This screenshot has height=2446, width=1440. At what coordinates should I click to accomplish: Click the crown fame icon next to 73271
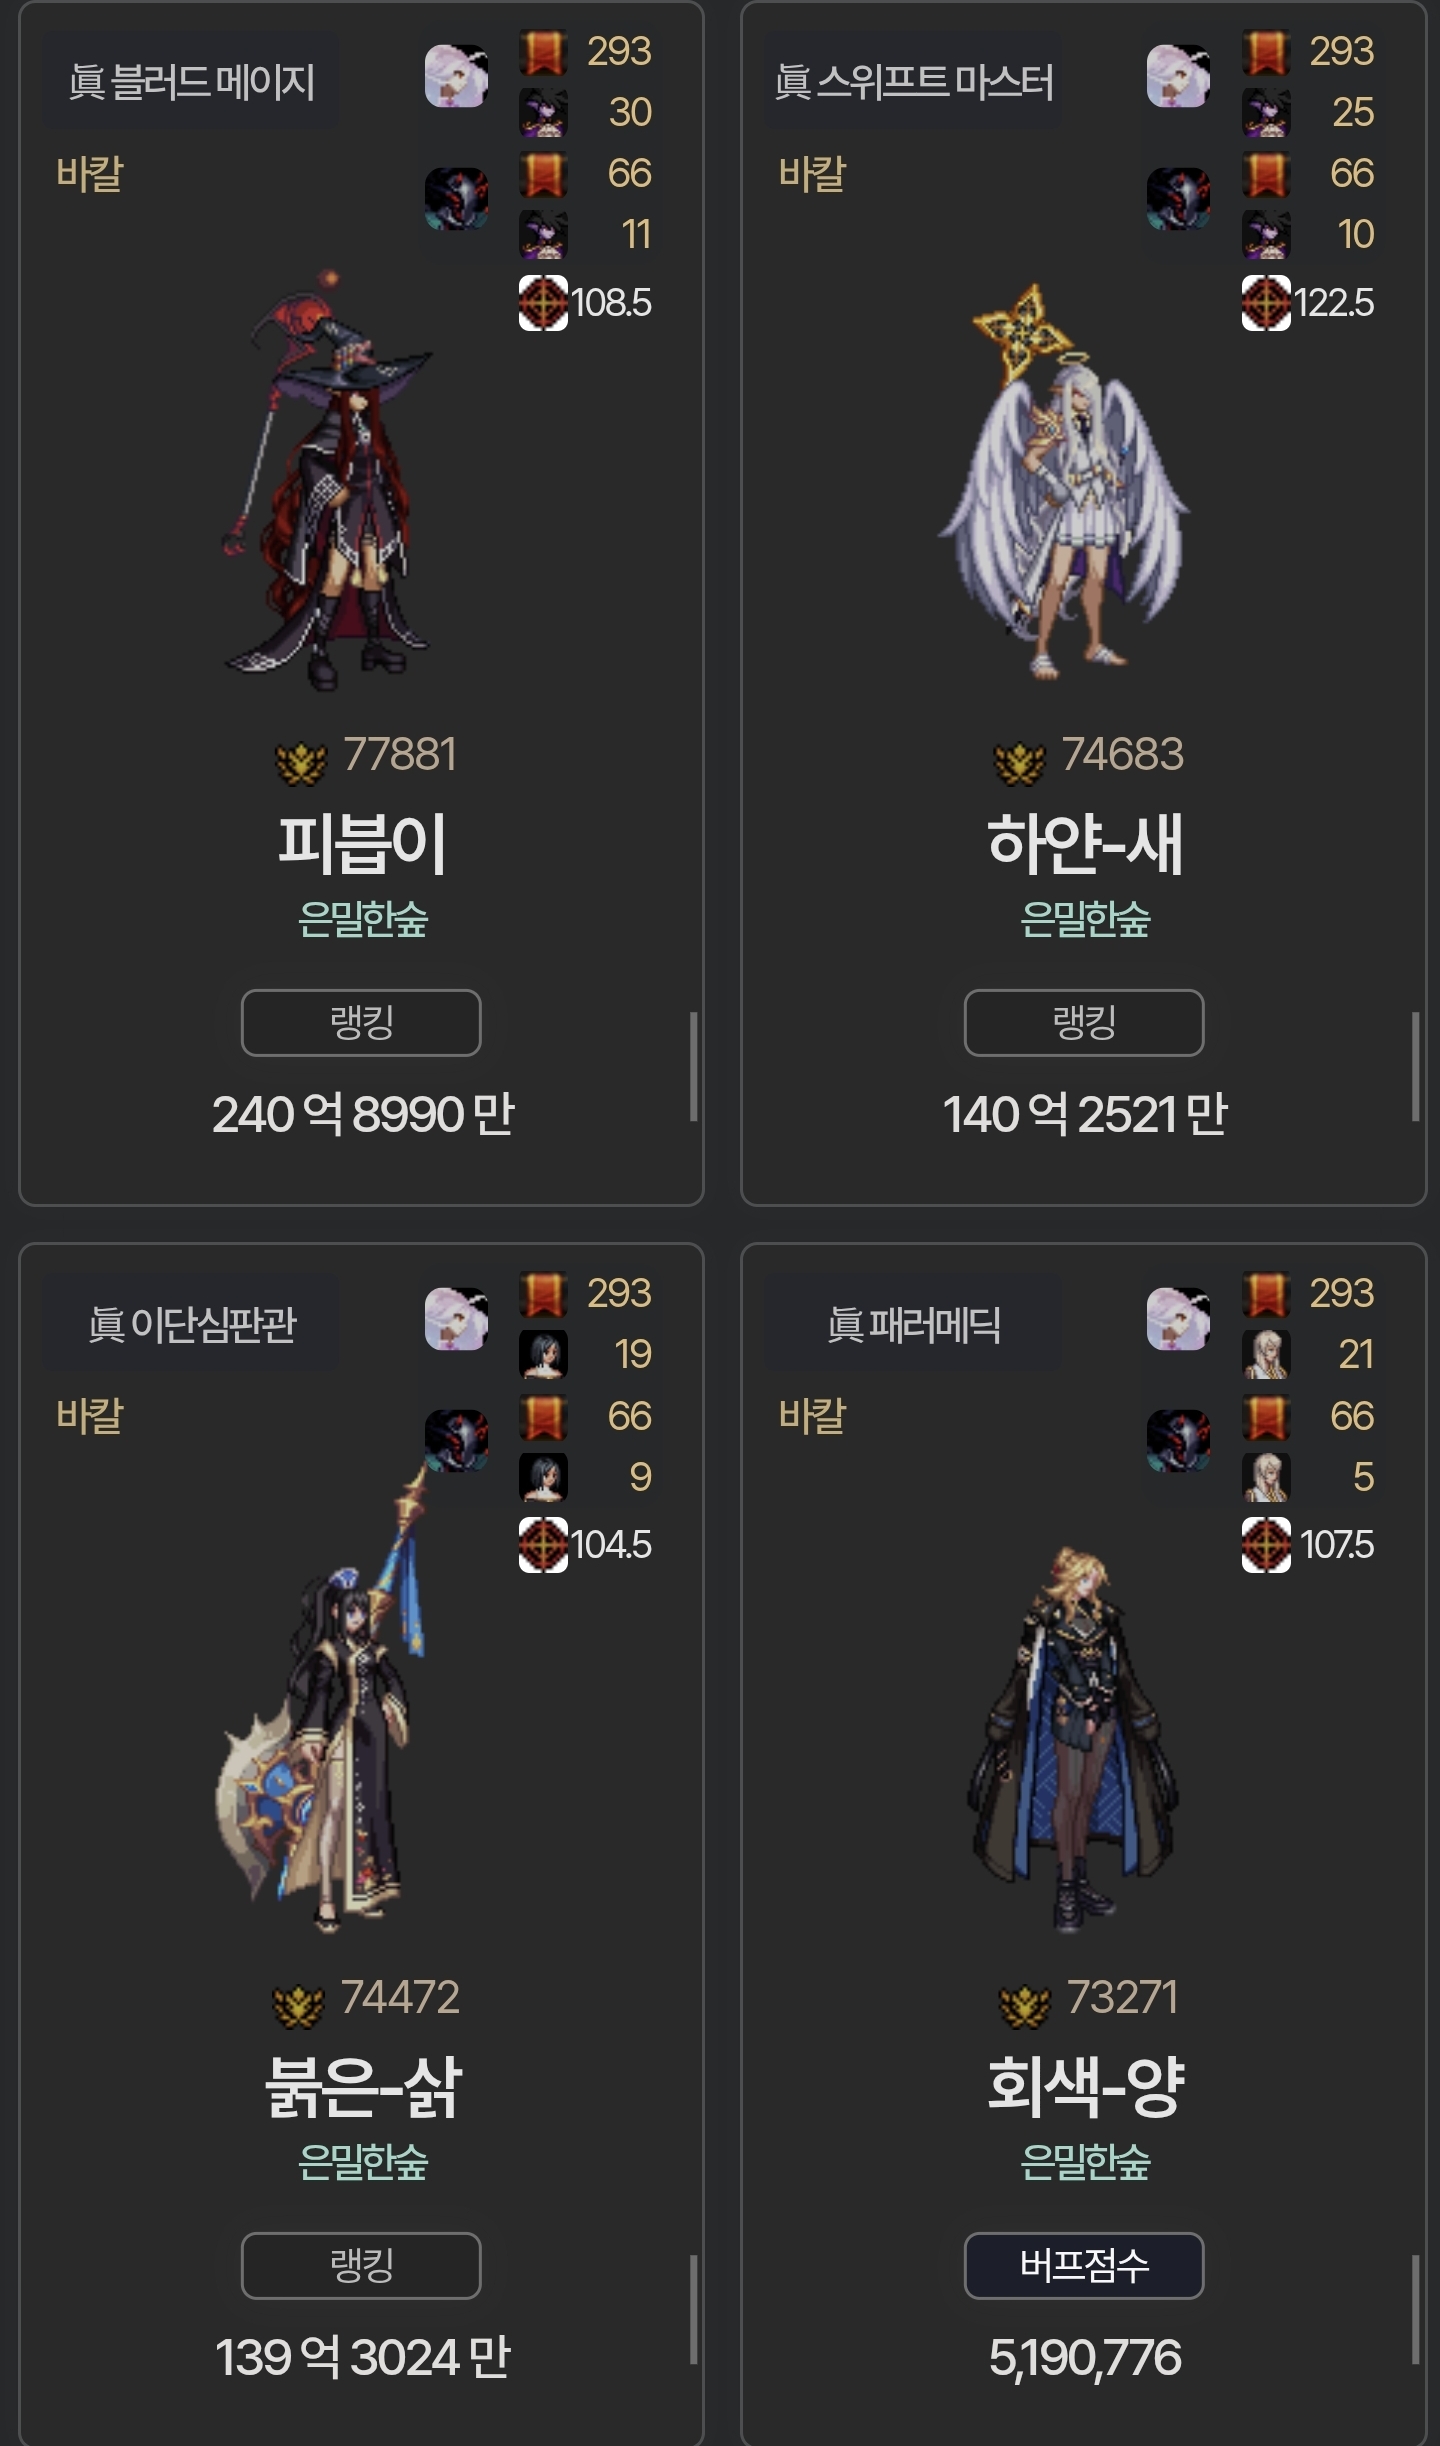(x=1025, y=2005)
